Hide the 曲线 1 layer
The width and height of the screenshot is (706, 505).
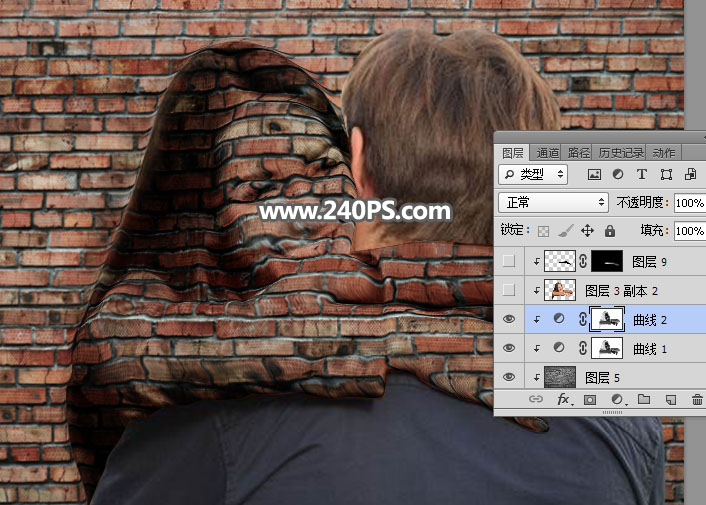click(x=509, y=348)
